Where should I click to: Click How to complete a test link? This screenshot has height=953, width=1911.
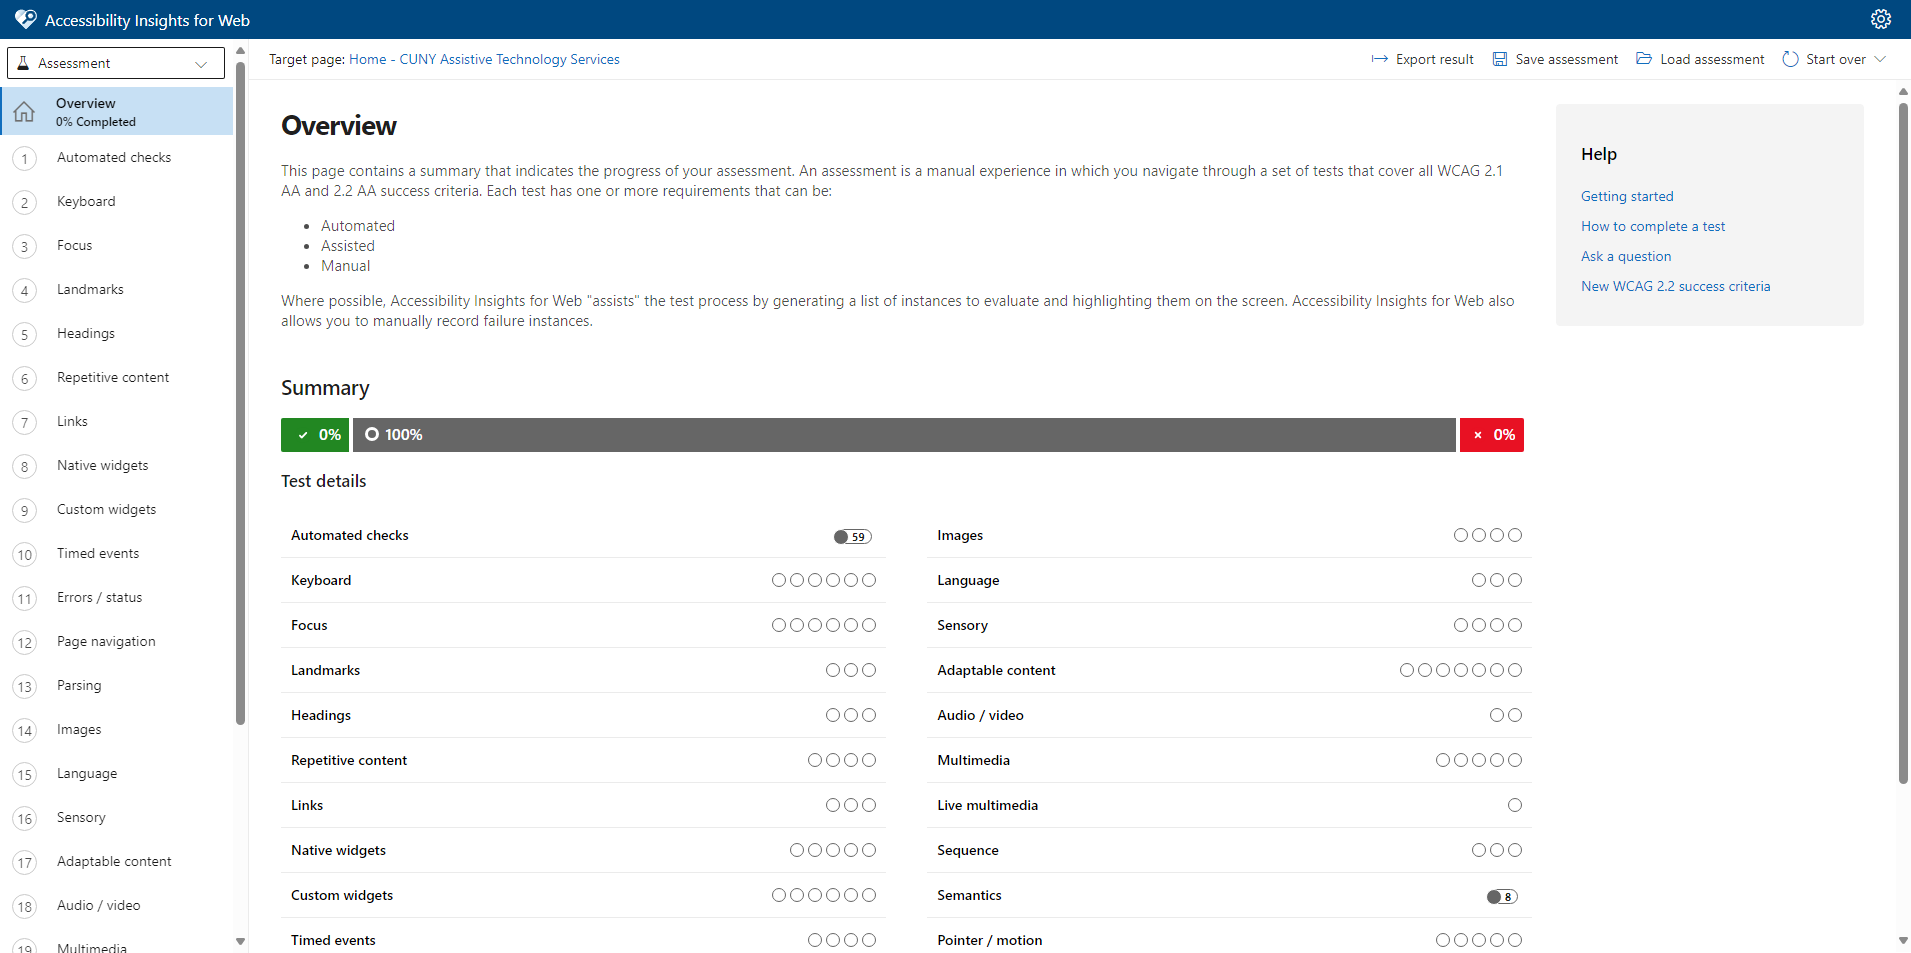pos(1653,226)
